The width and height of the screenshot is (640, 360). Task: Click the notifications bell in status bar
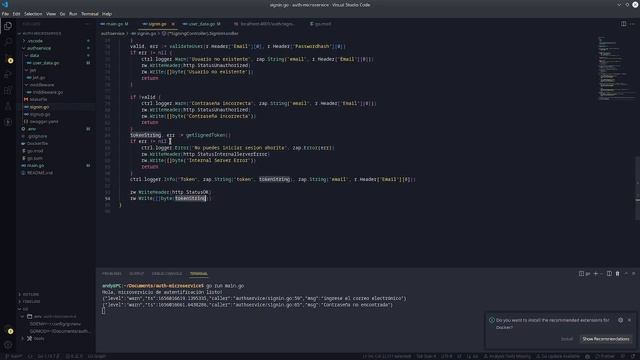[x=634, y=356]
